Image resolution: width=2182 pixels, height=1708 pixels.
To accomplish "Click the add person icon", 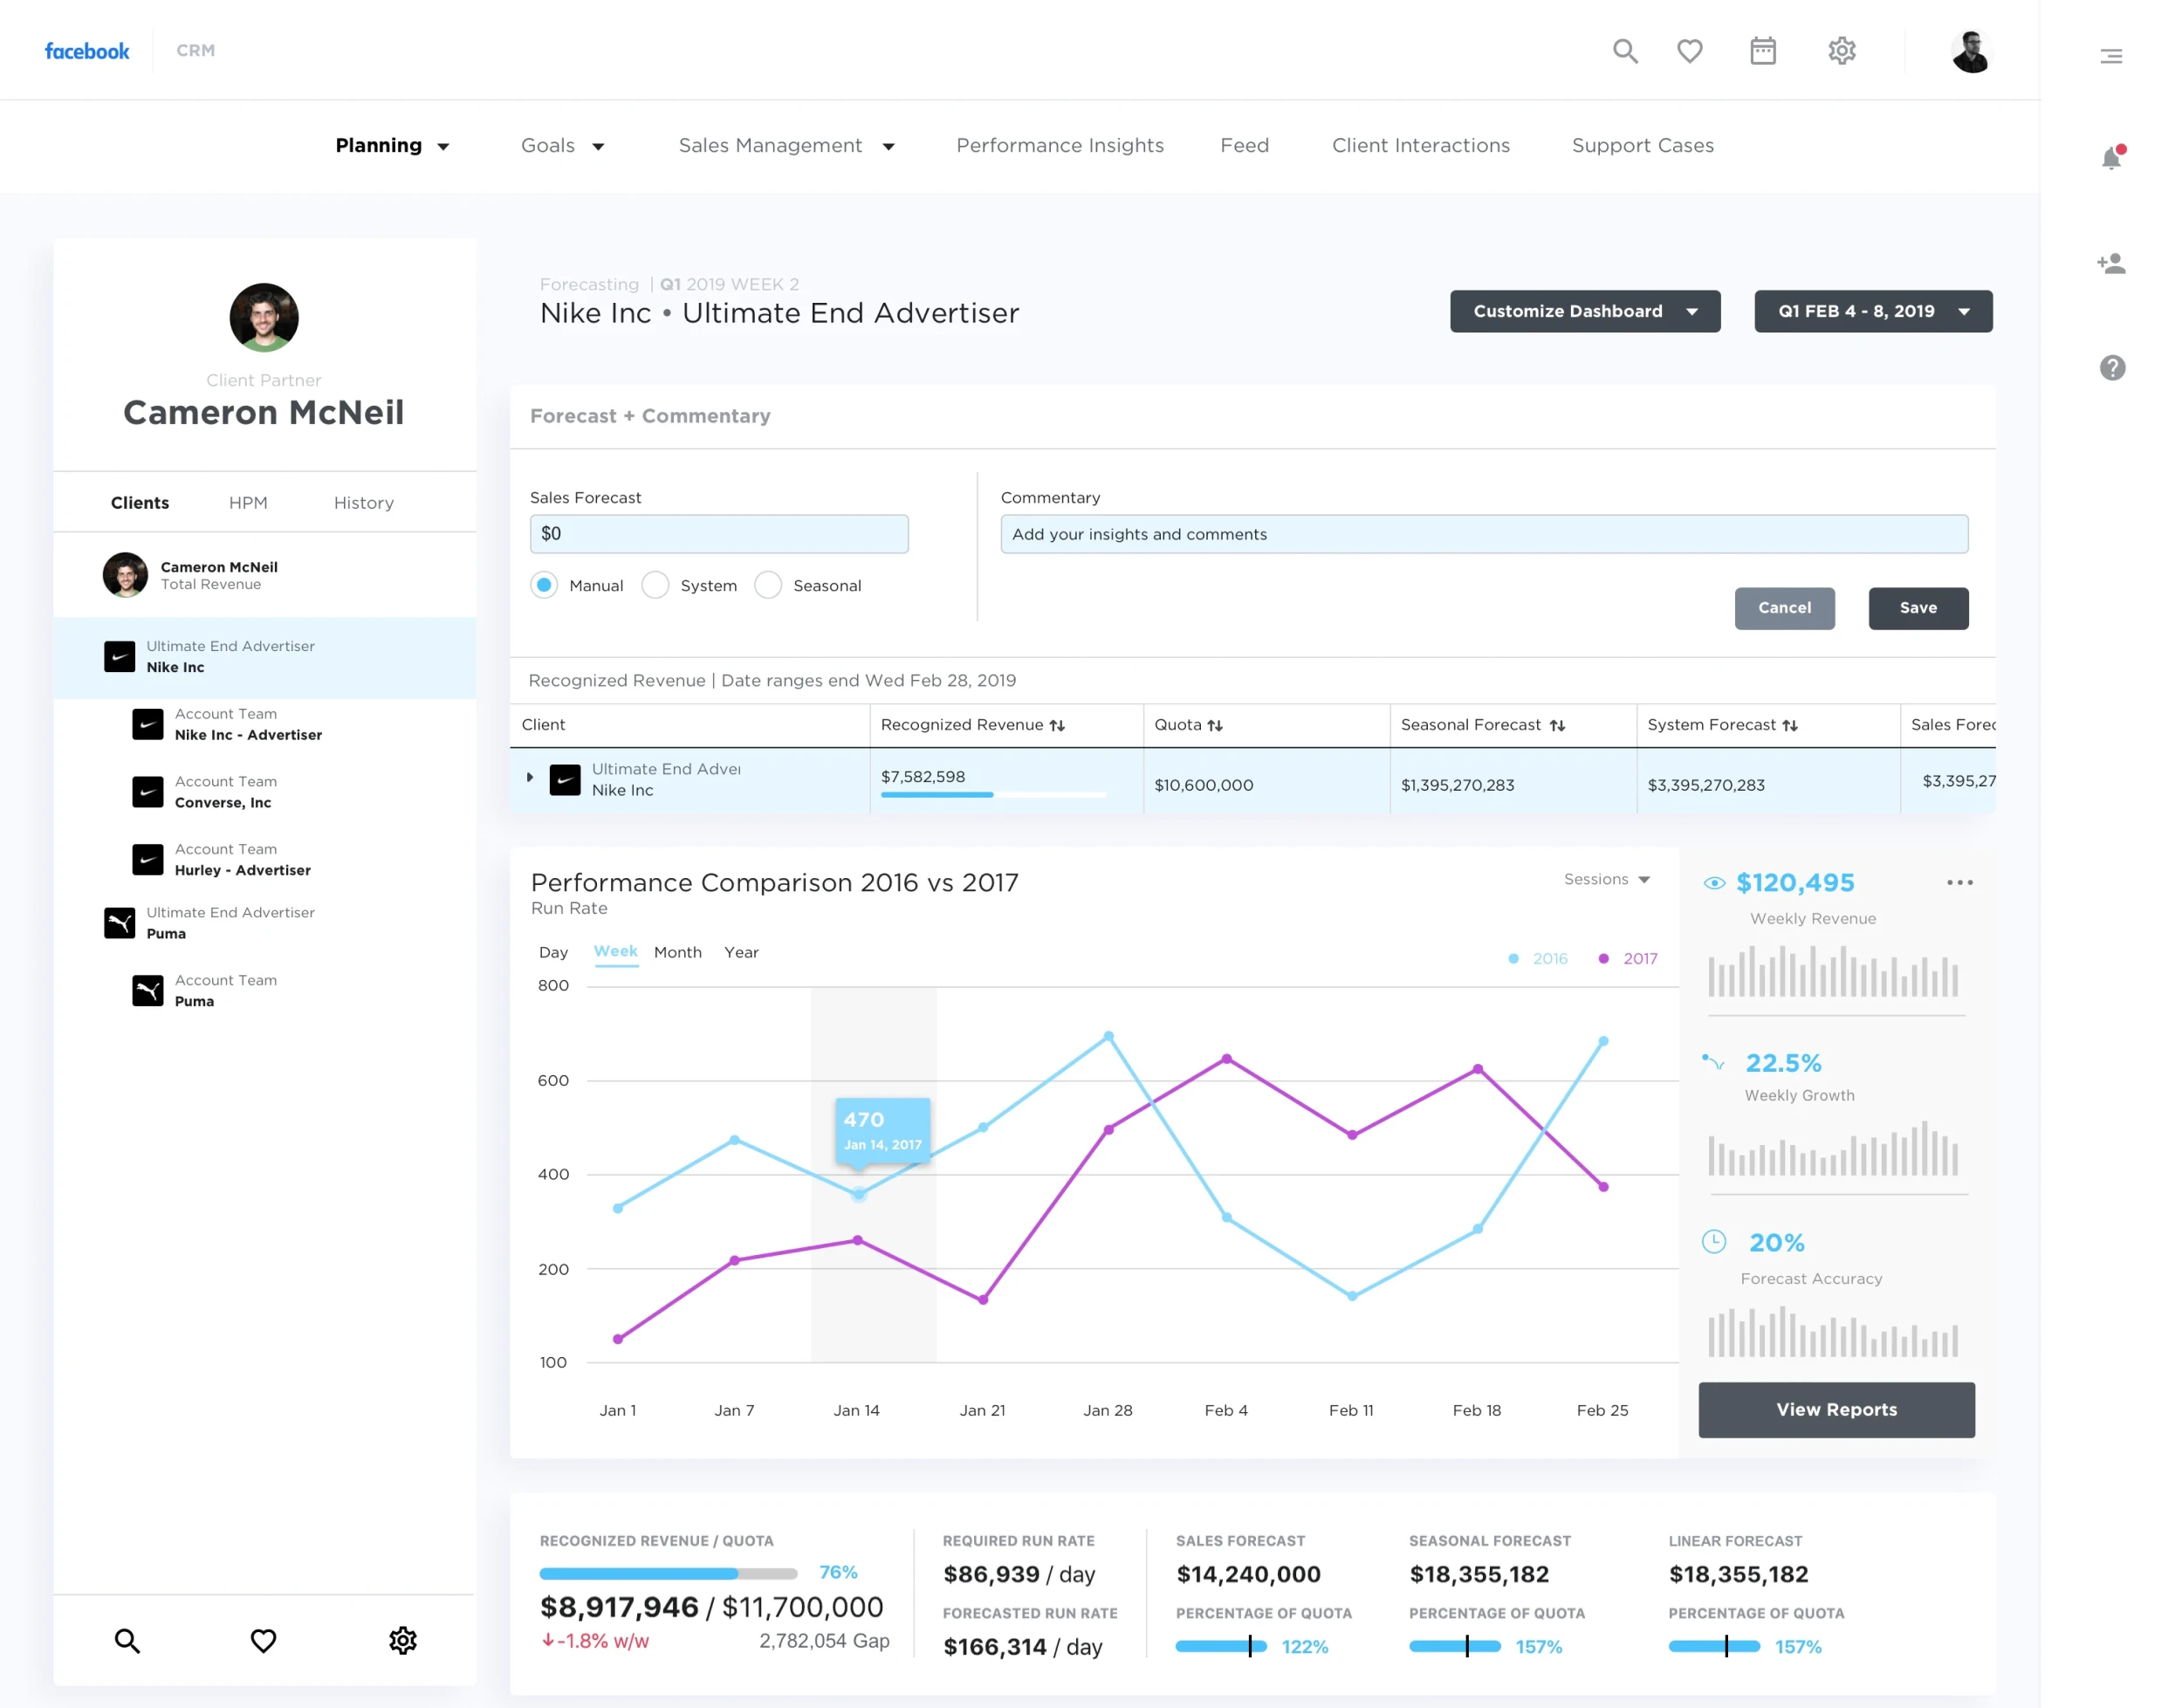I will 2111,264.
